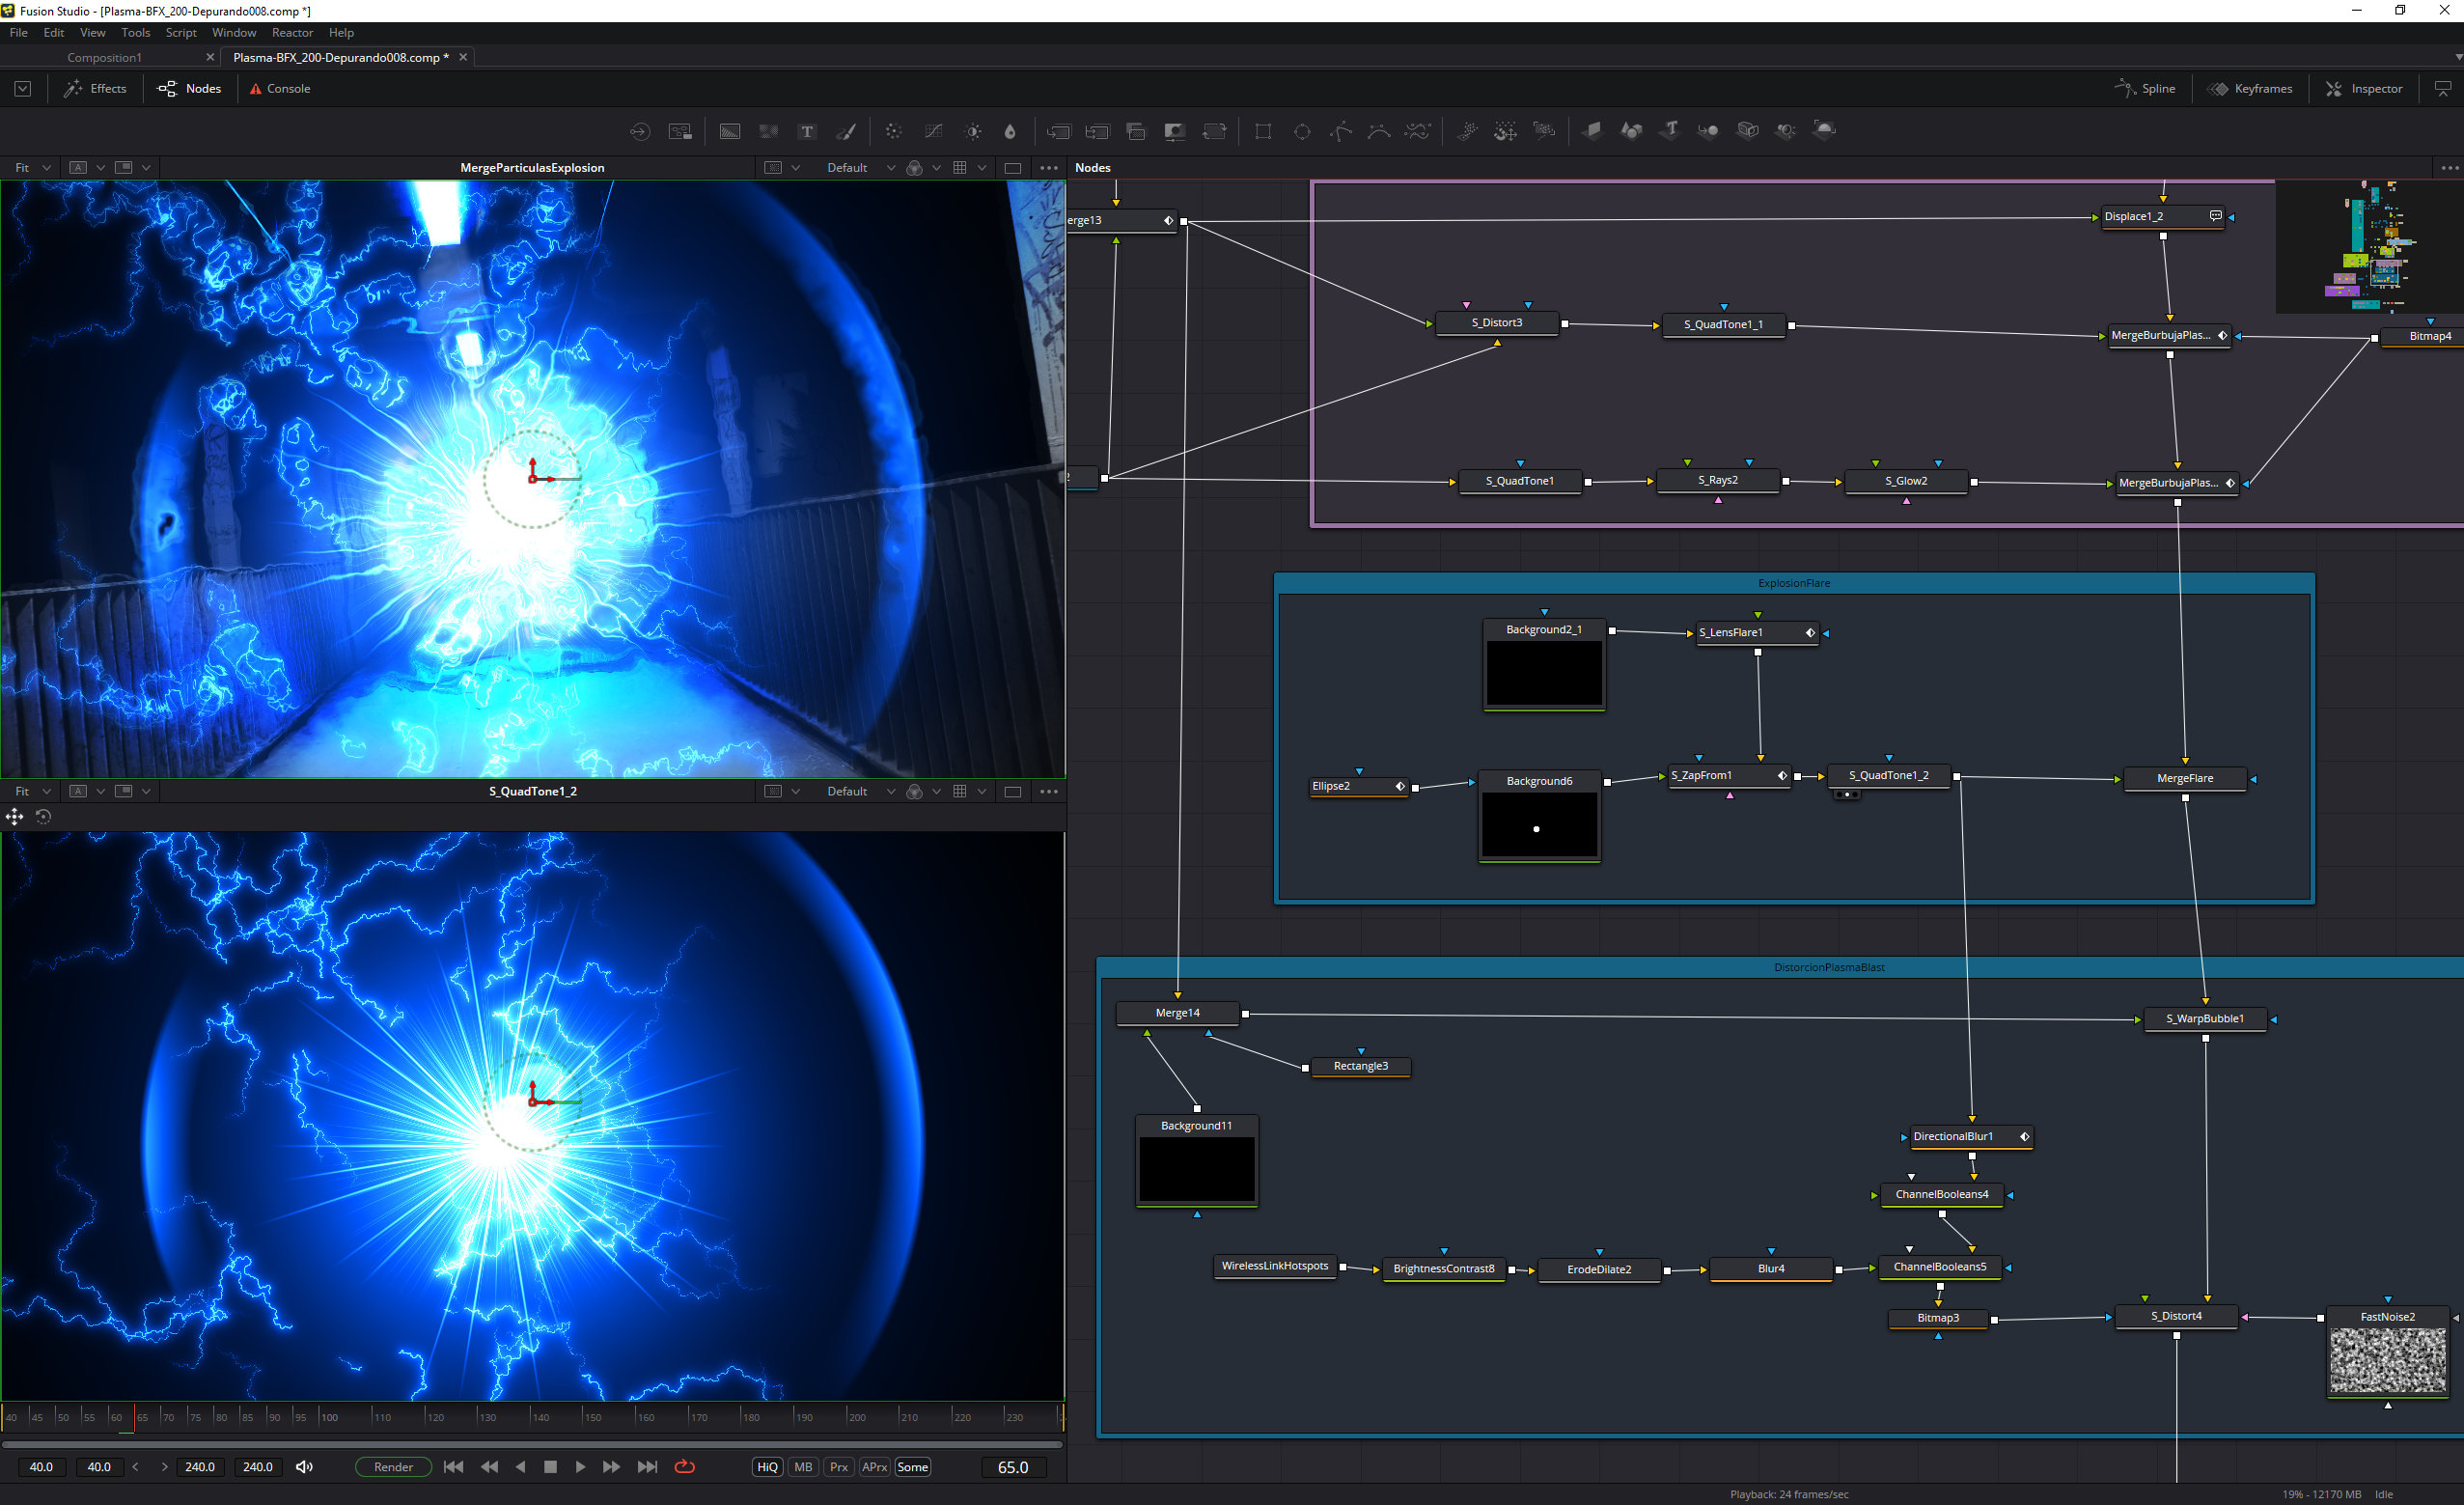Click the Paint brush tool icon
The height and width of the screenshot is (1505, 2464).
(846, 131)
